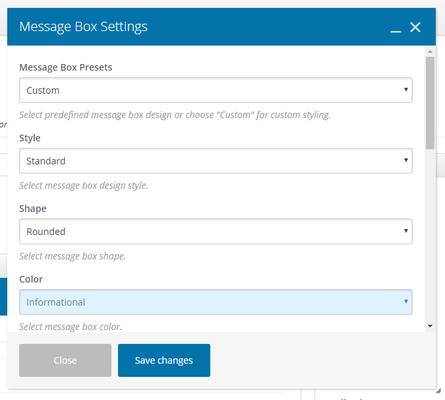Click the arrow on the Standard style field
The height and width of the screenshot is (400, 445).
click(406, 160)
